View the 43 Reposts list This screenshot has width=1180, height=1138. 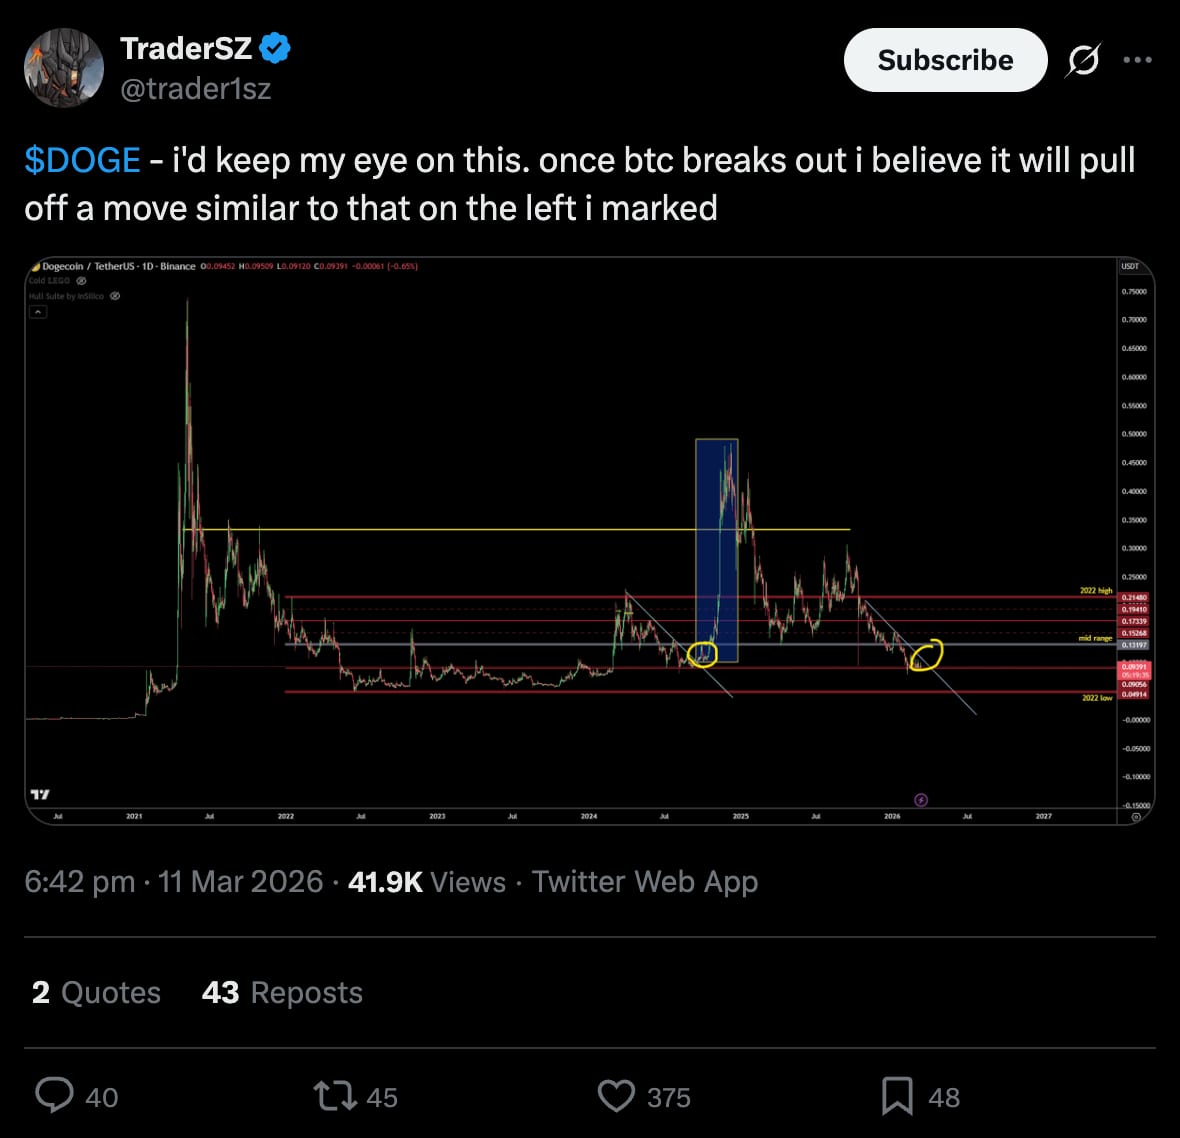pyautogui.click(x=282, y=993)
